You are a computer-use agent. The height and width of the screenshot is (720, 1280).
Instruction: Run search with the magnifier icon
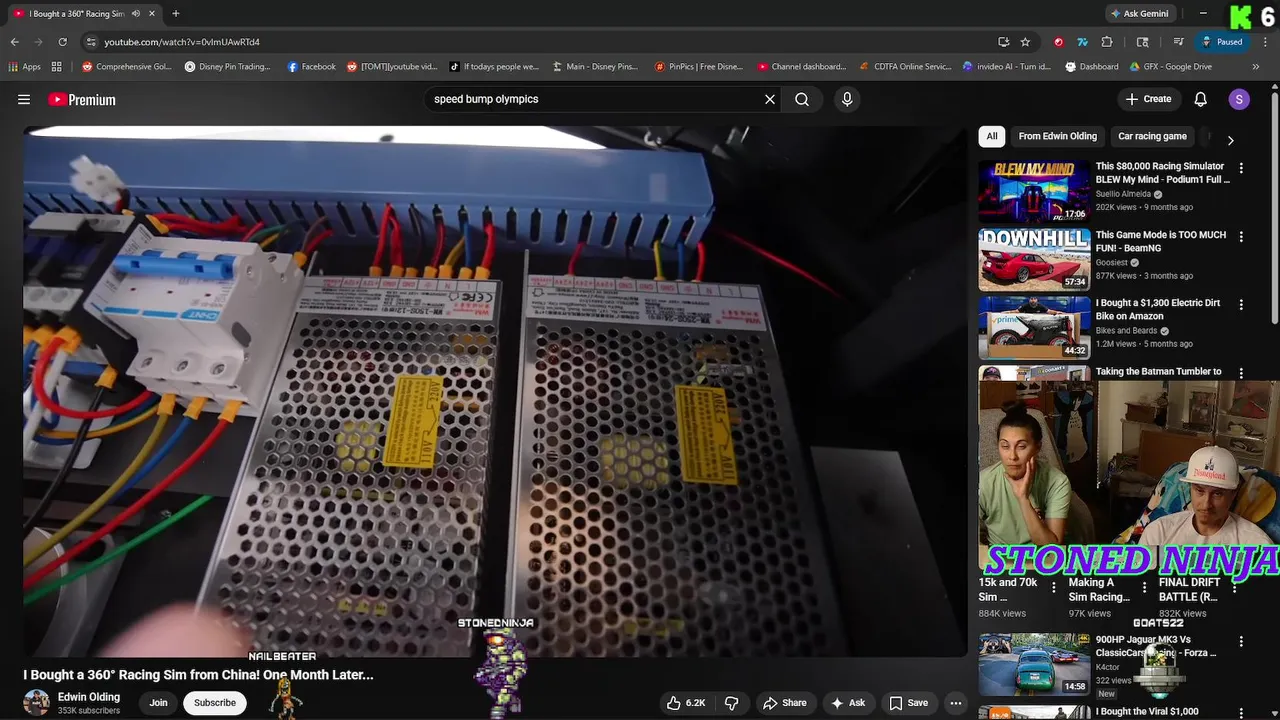pos(802,99)
